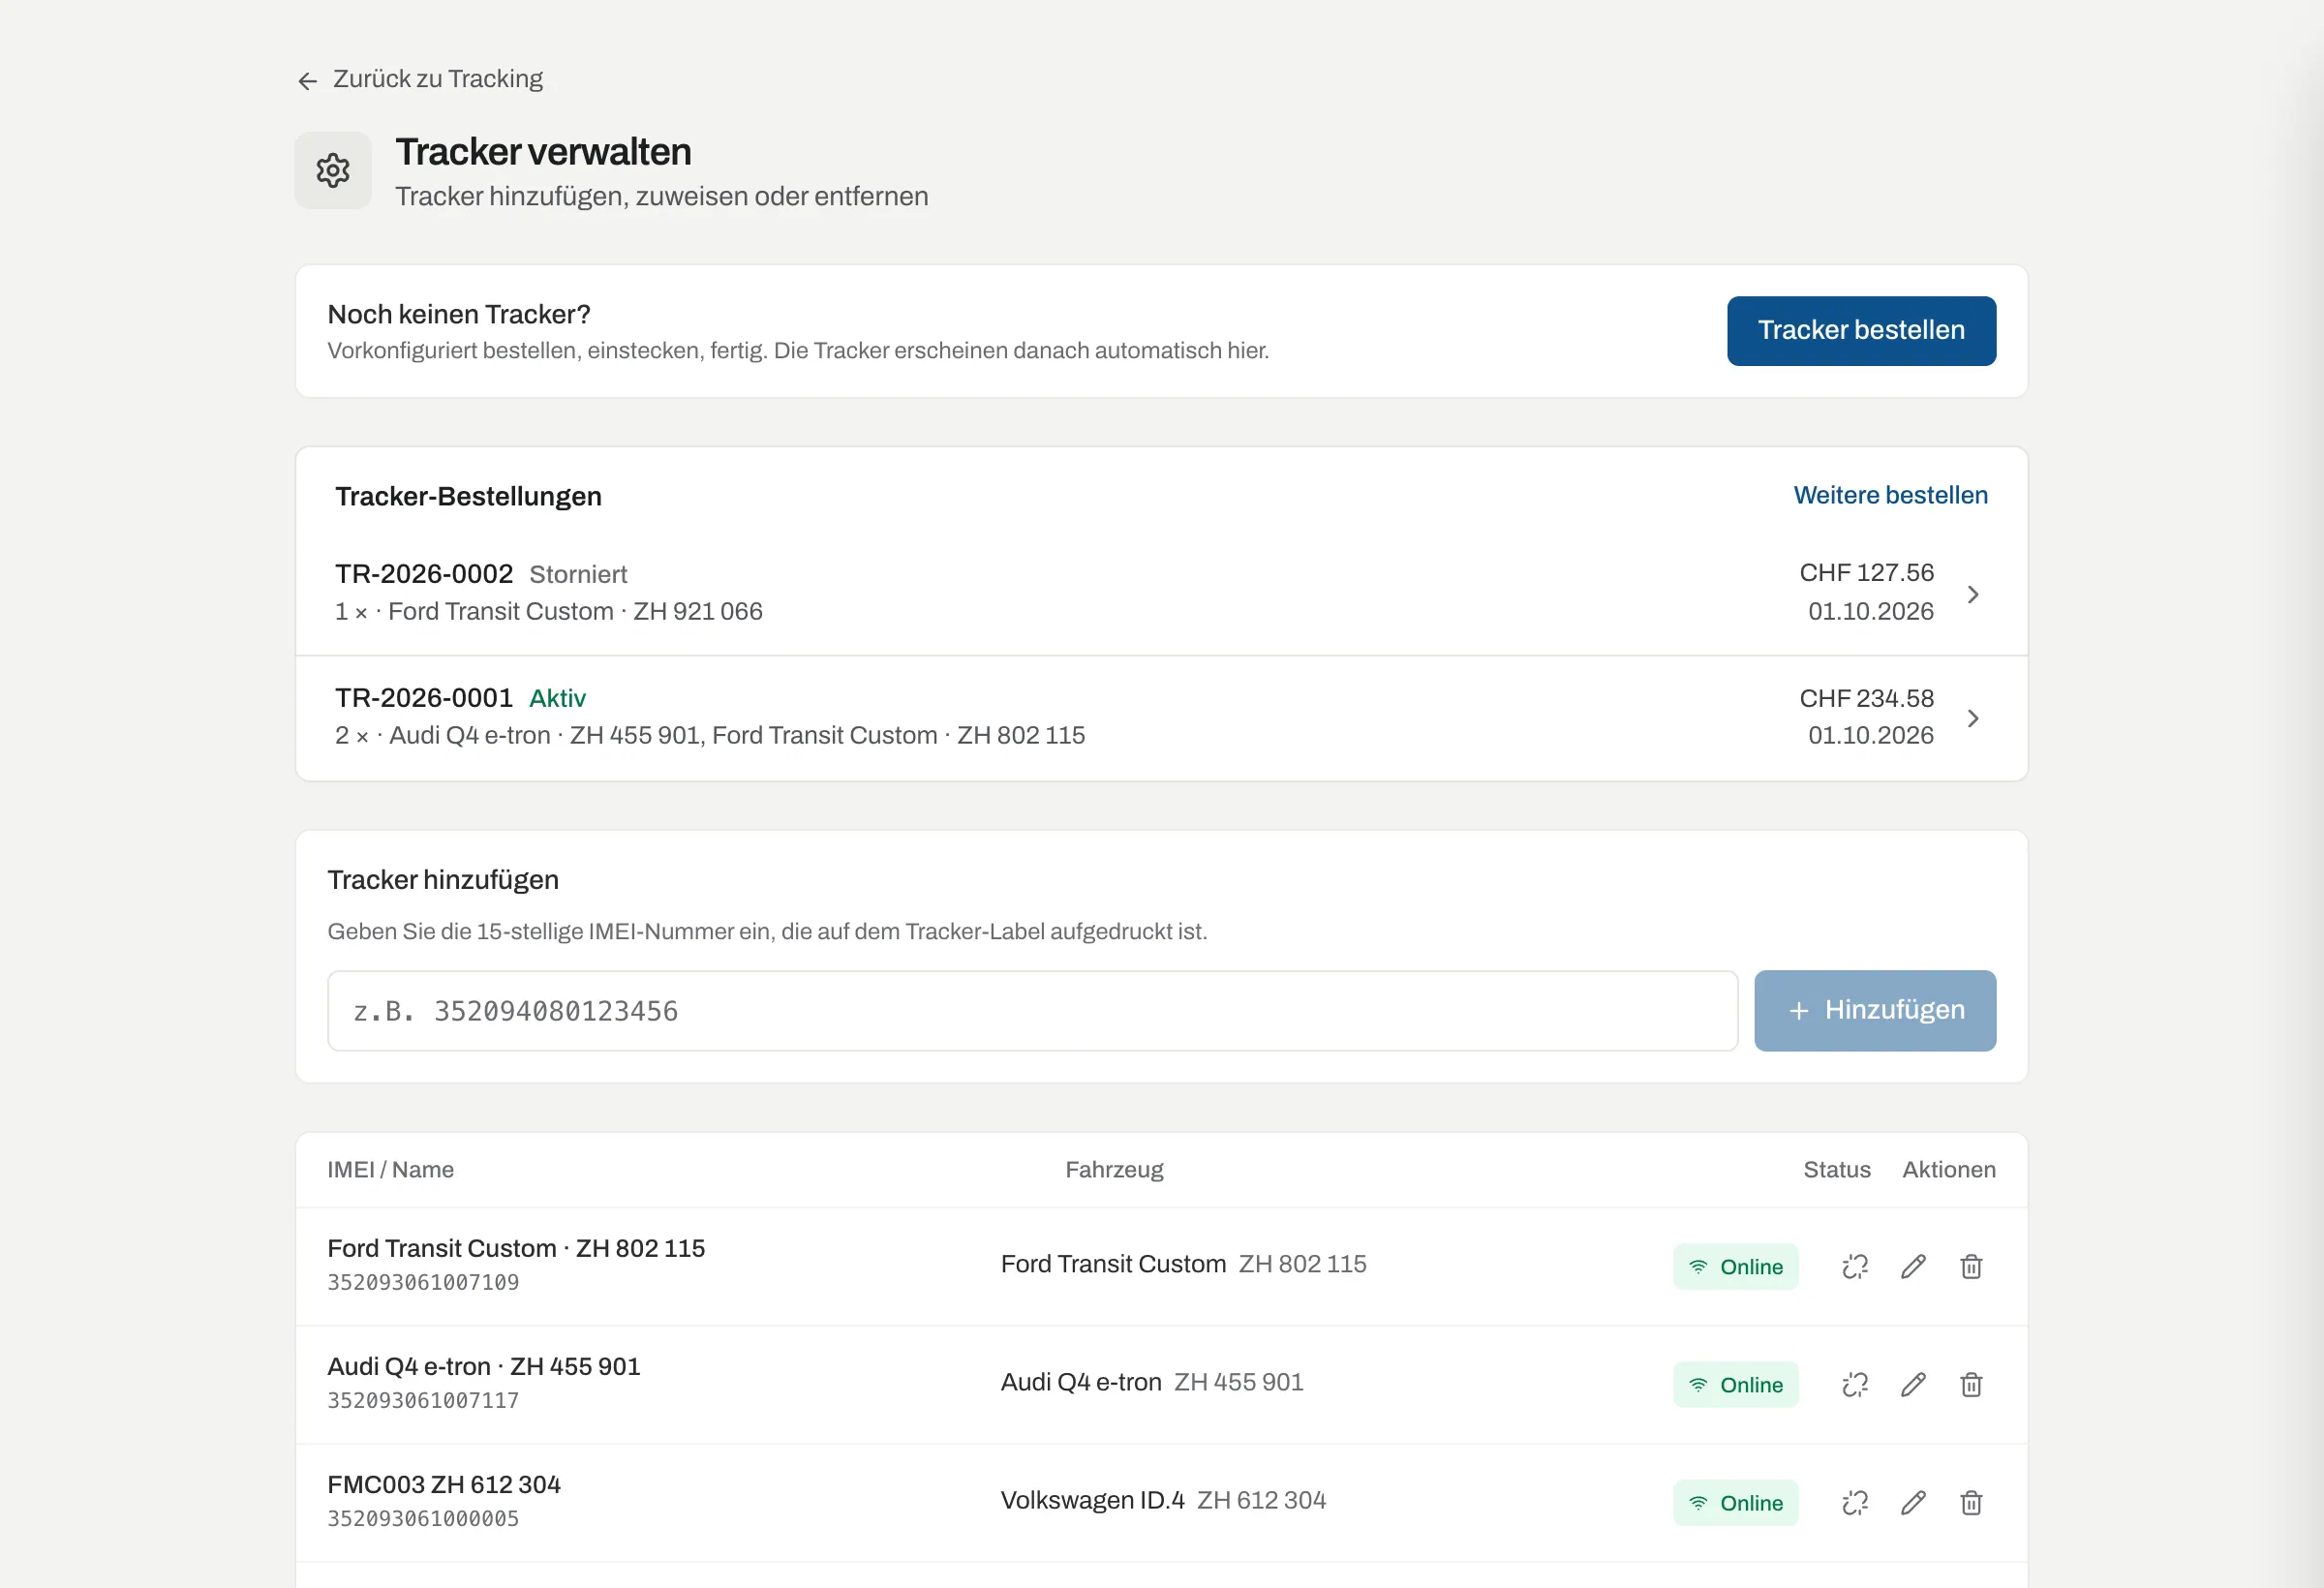
Task: Click the IMEI / Name column header
Action: pyautogui.click(x=390, y=1170)
